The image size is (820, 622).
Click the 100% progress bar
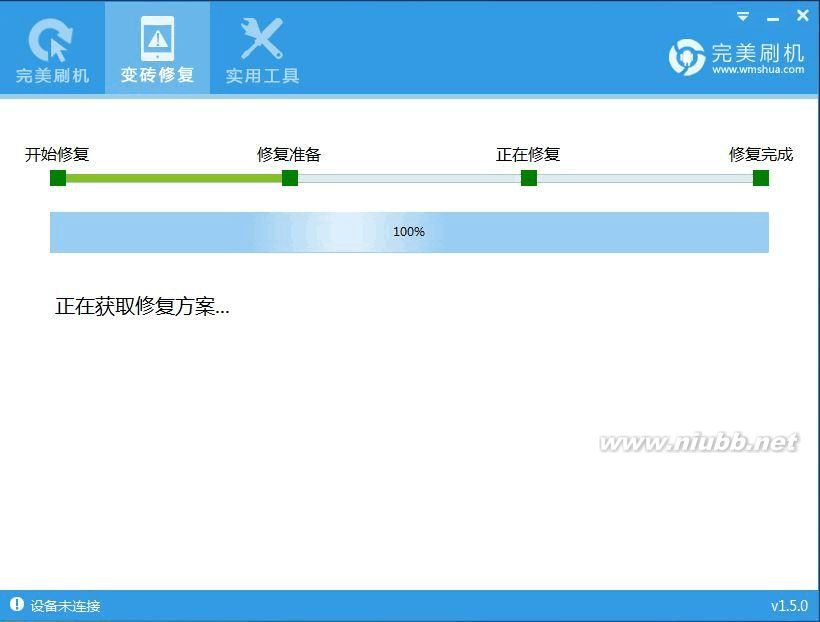pyautogui.click(x=410, y=231)
